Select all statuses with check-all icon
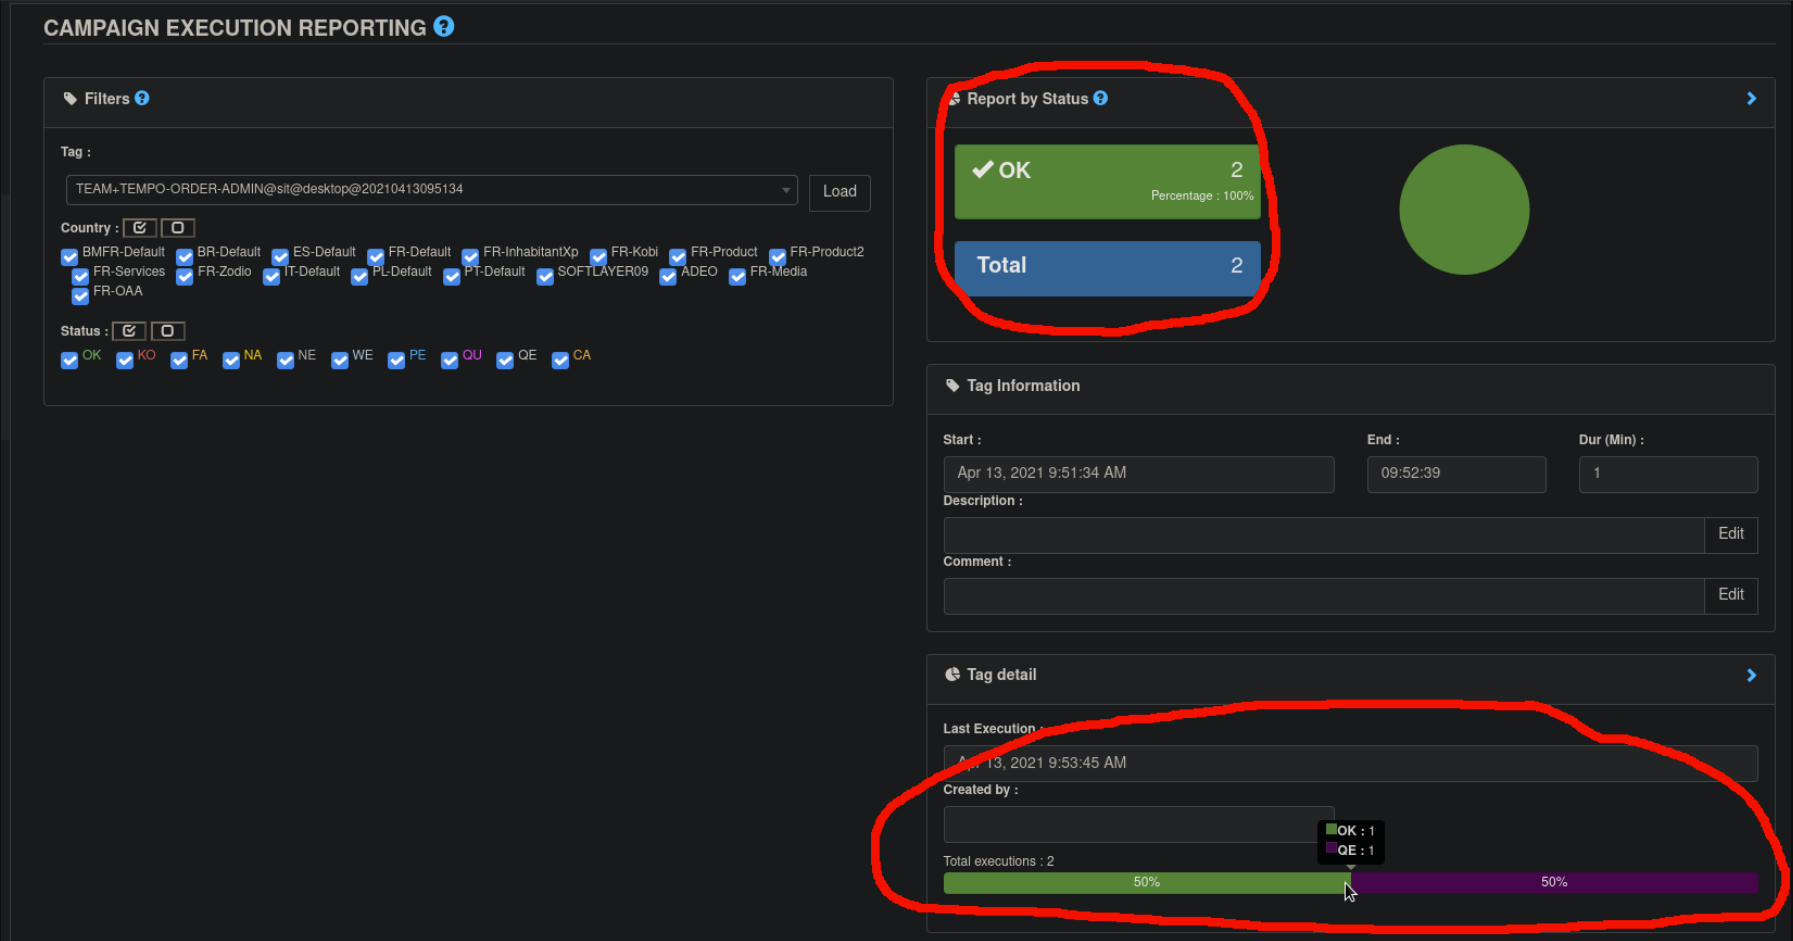 pos(129,331)
